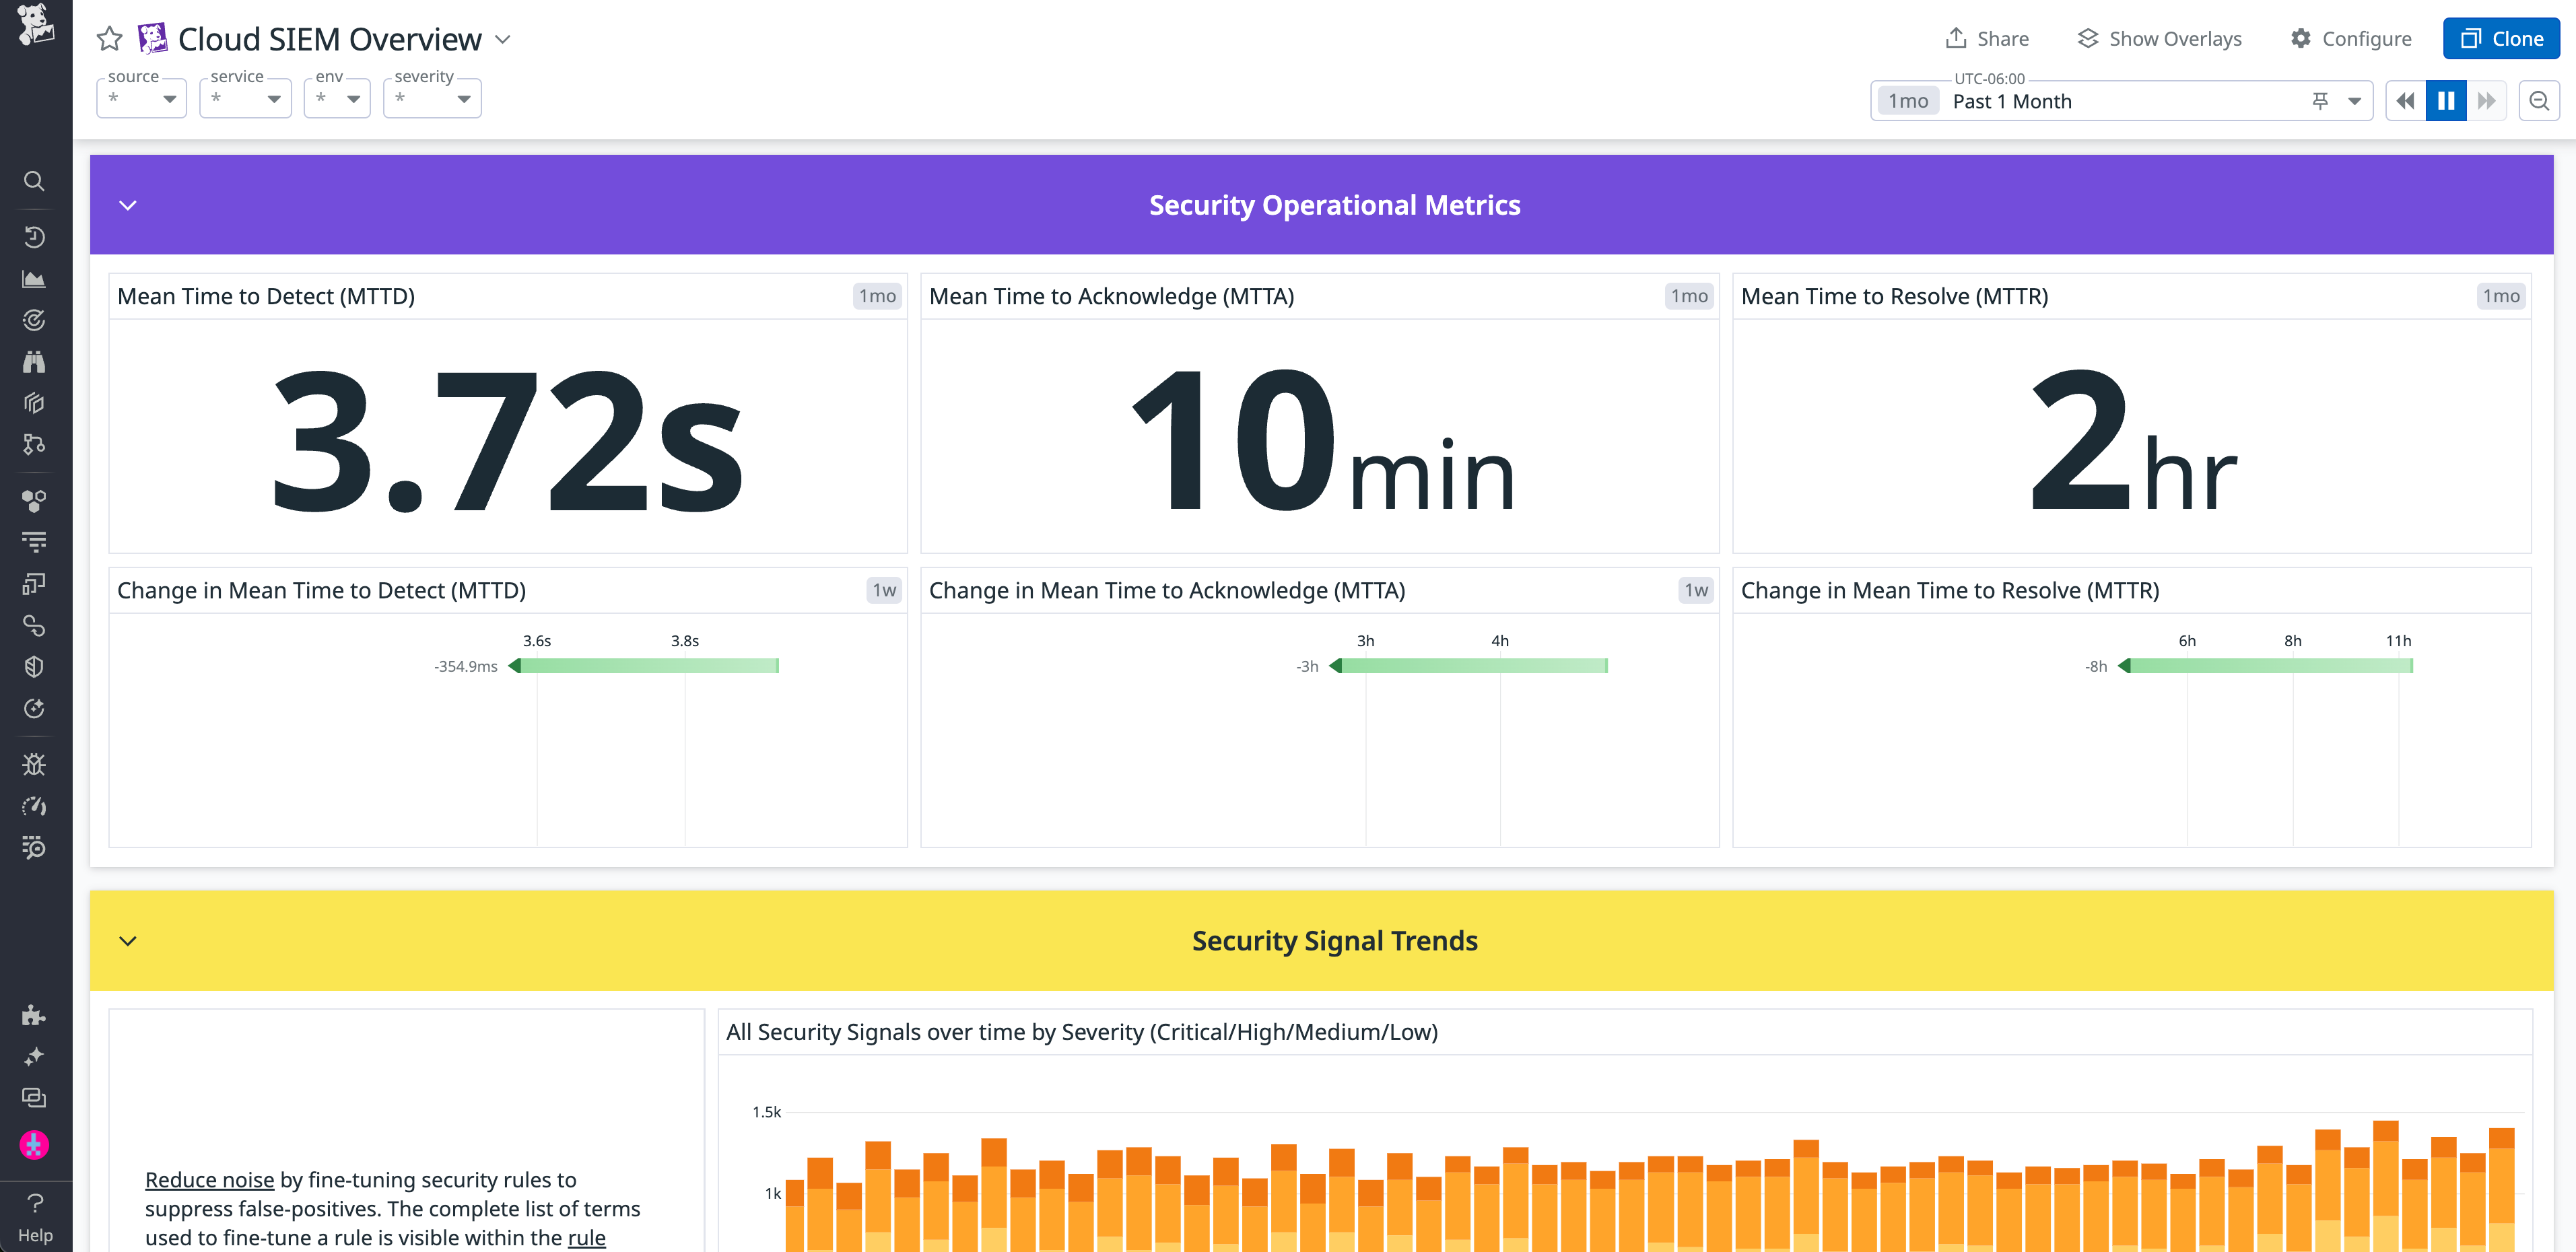Open the Watchdog binoculars icon in the sidebar
The height and width of the screenshot is (1252, 2576).
click(x=34, y=361)
